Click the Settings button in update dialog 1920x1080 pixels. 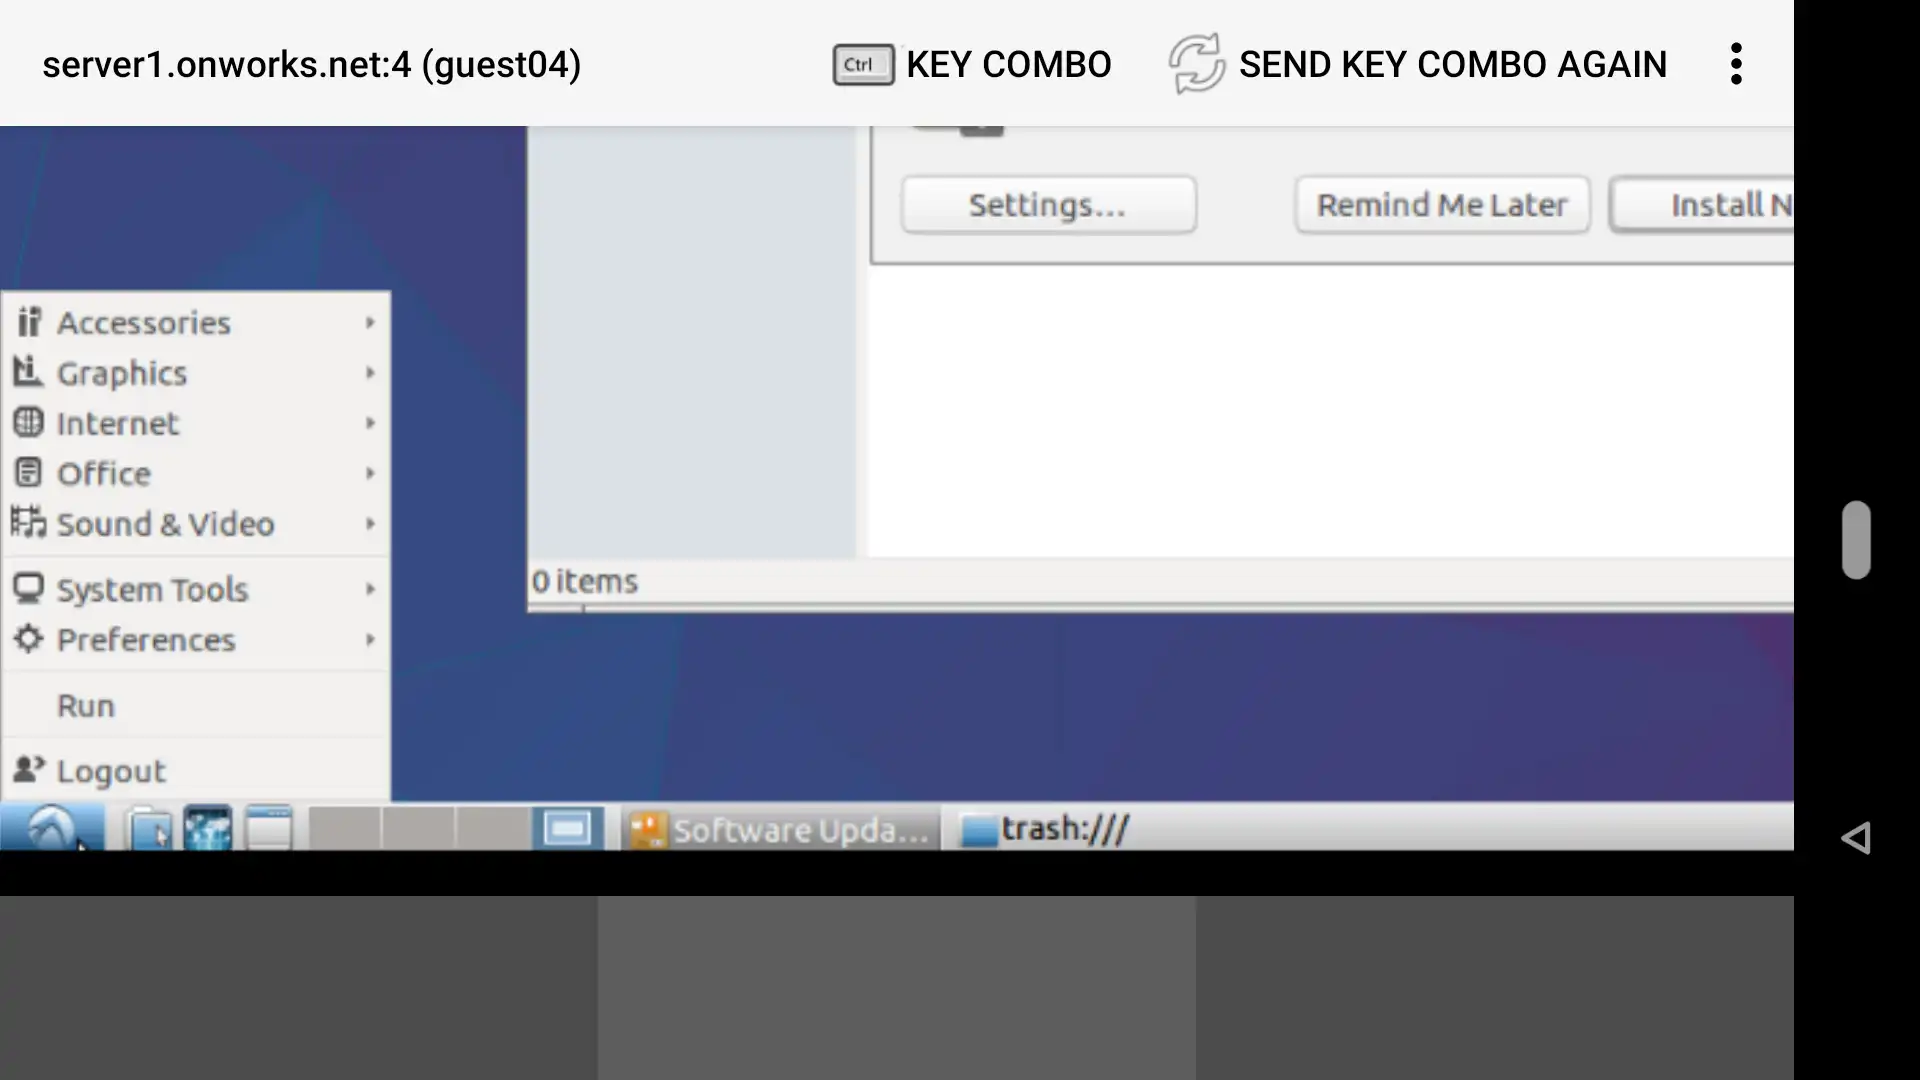pyautogui.click(x=1046, y=204)
